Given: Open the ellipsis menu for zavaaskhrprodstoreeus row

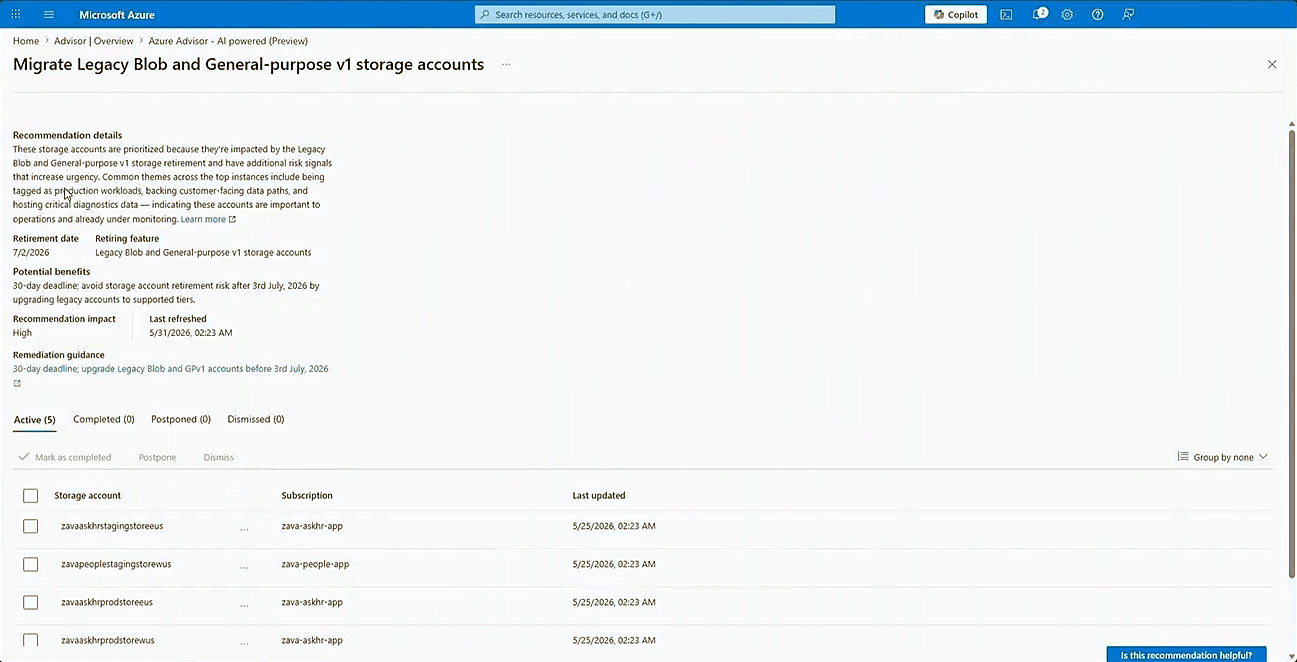Looking at the screenshot, I should (x=244, y=604).
